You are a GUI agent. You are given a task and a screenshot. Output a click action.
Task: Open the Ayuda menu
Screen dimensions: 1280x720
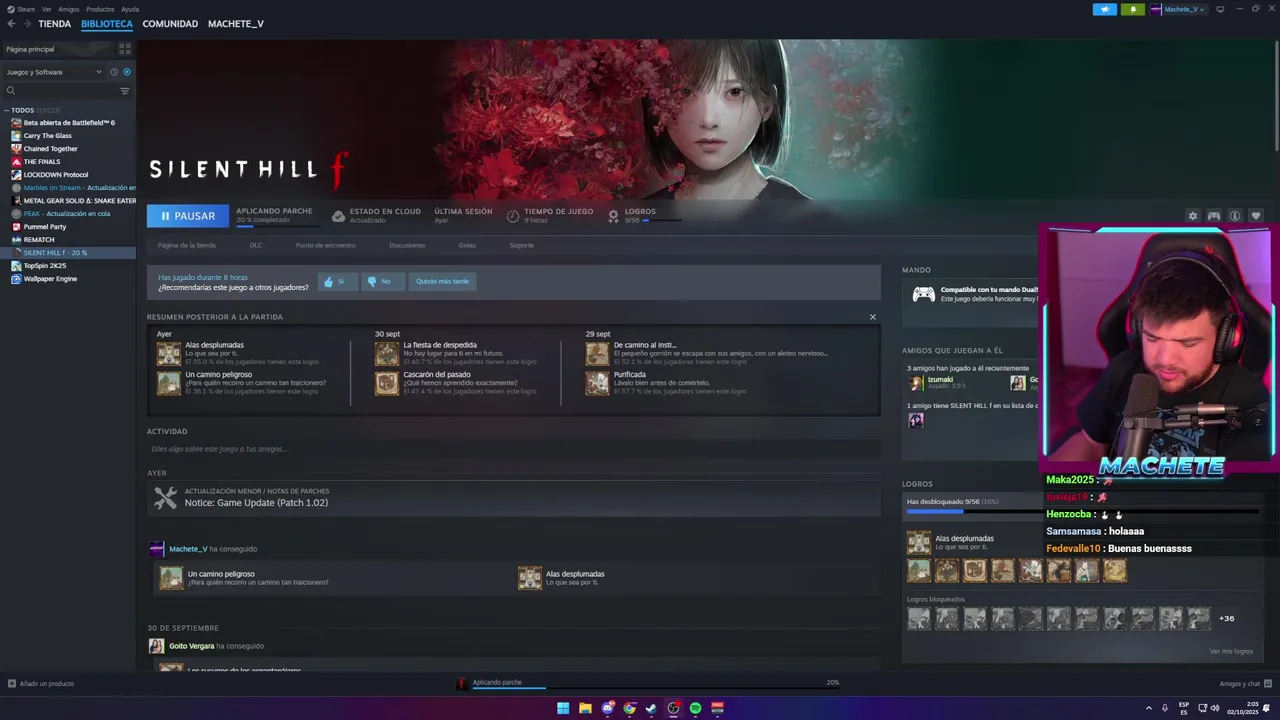click(130, 9)
